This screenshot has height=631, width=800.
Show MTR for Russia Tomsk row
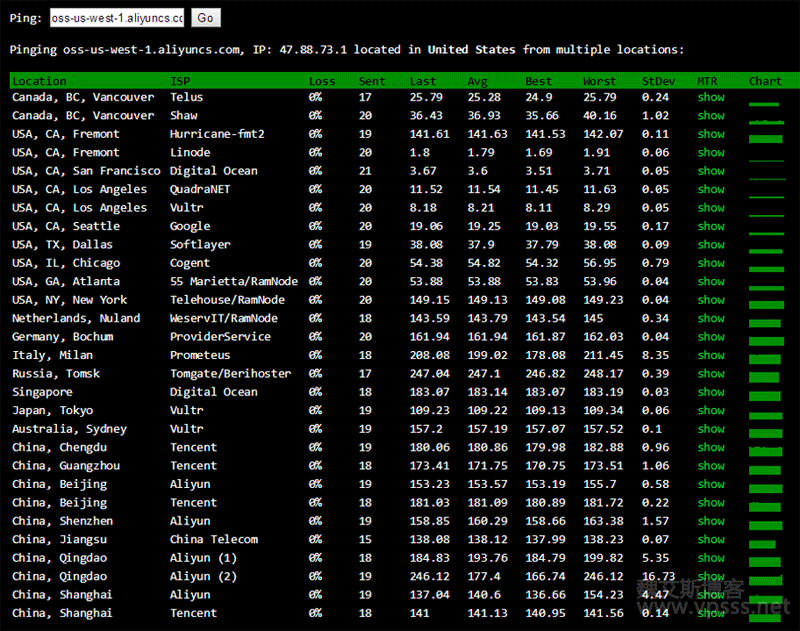point(711,373)
